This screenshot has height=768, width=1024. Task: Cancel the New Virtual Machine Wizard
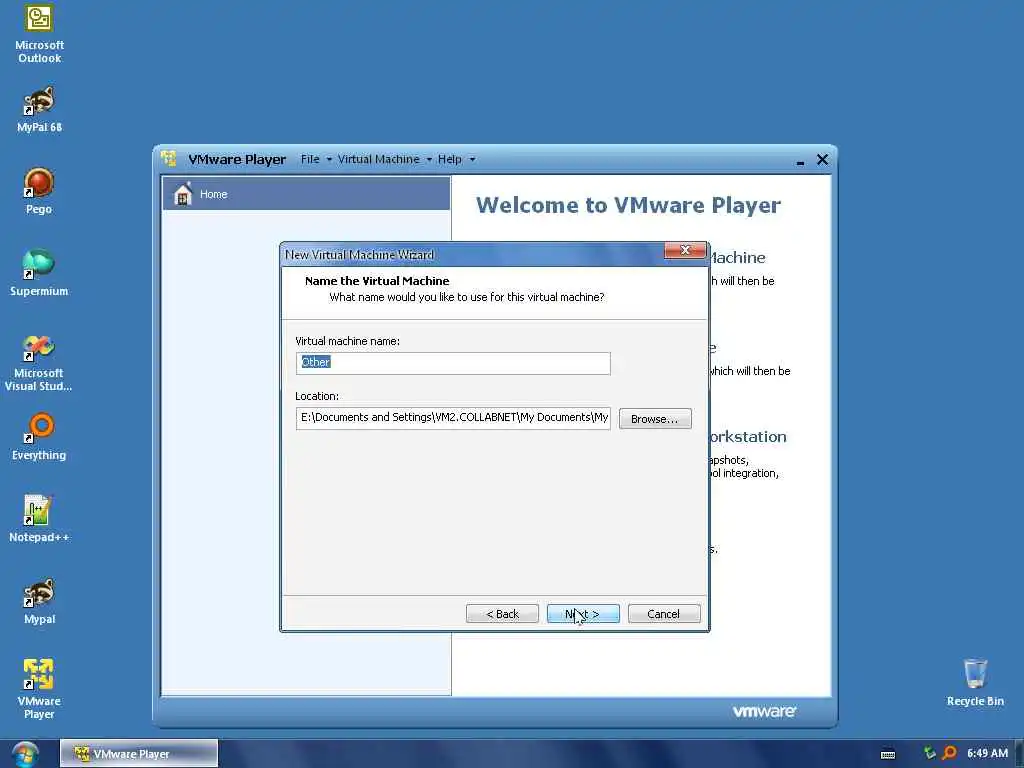664,614
